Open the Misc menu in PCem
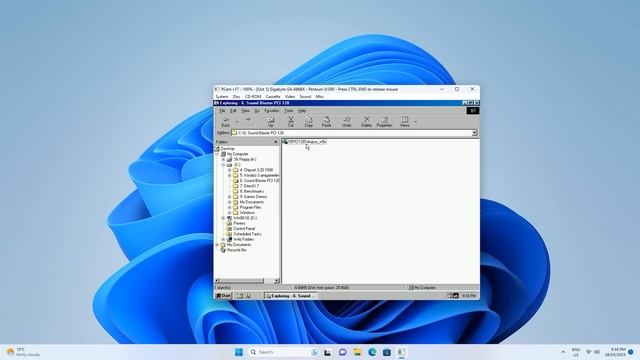This screenshot has width=640, height=360. [x=320, y=97]
